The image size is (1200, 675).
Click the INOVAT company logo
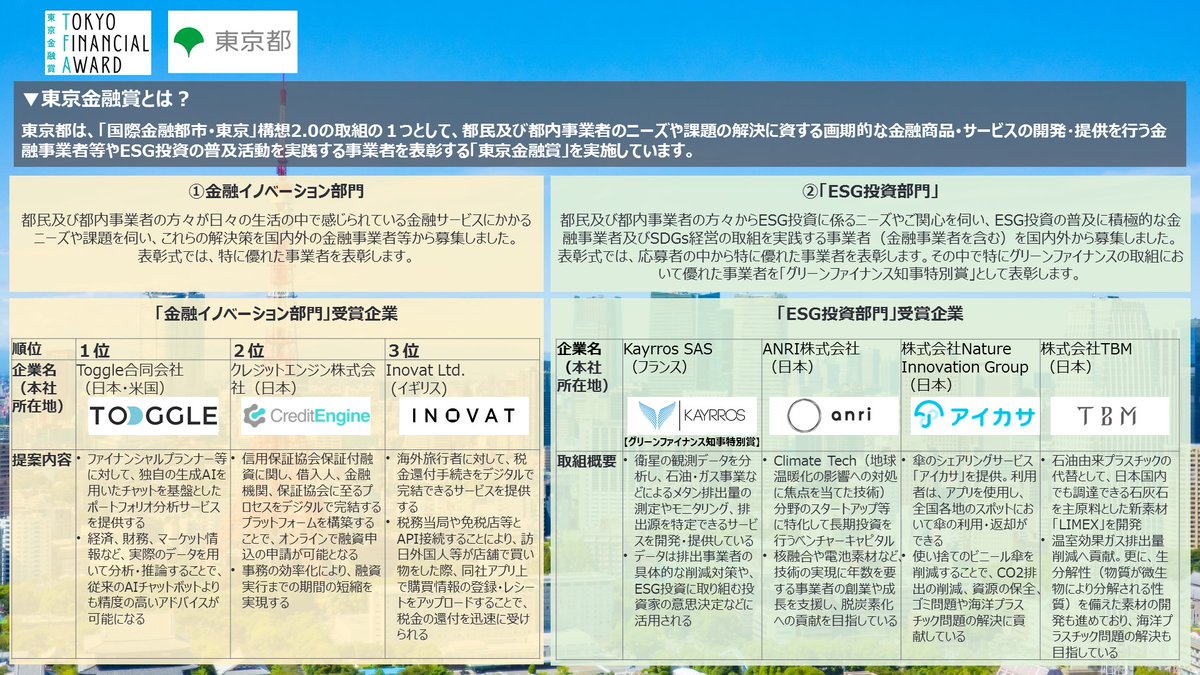(463, 416)
